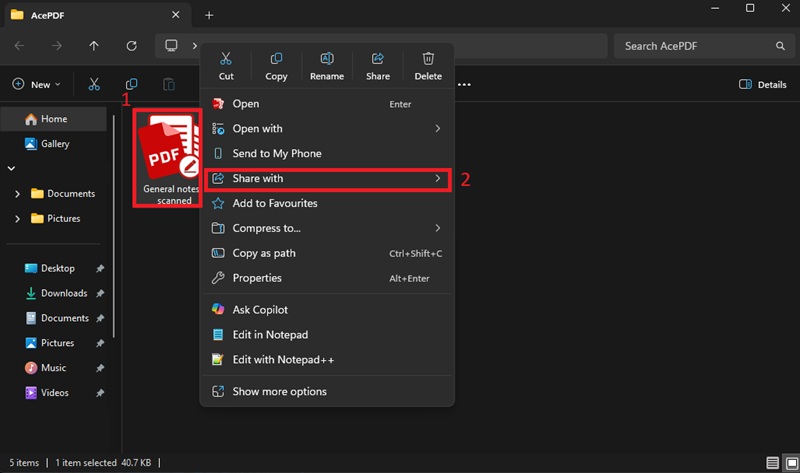Click the '5 items' status text
Image resolution: width=800 pixels, height=473 pixels.
tap(24, 463)
